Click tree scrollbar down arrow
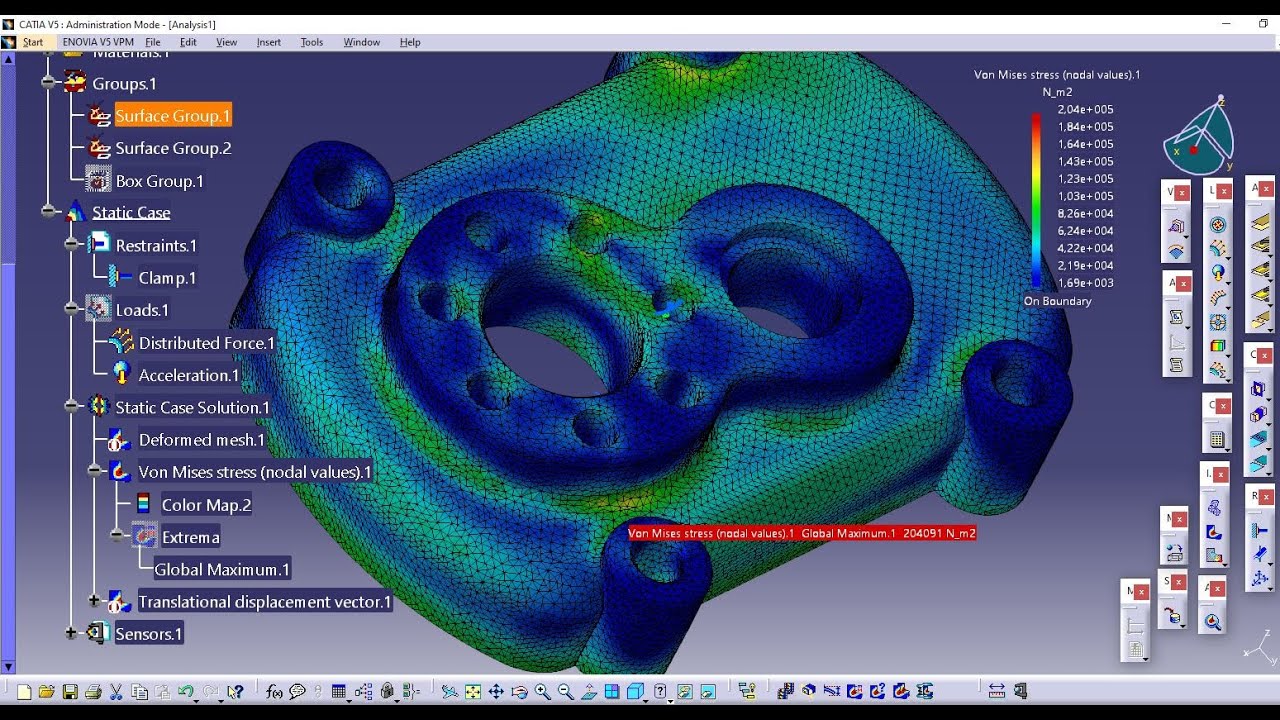 click(8, 666)
